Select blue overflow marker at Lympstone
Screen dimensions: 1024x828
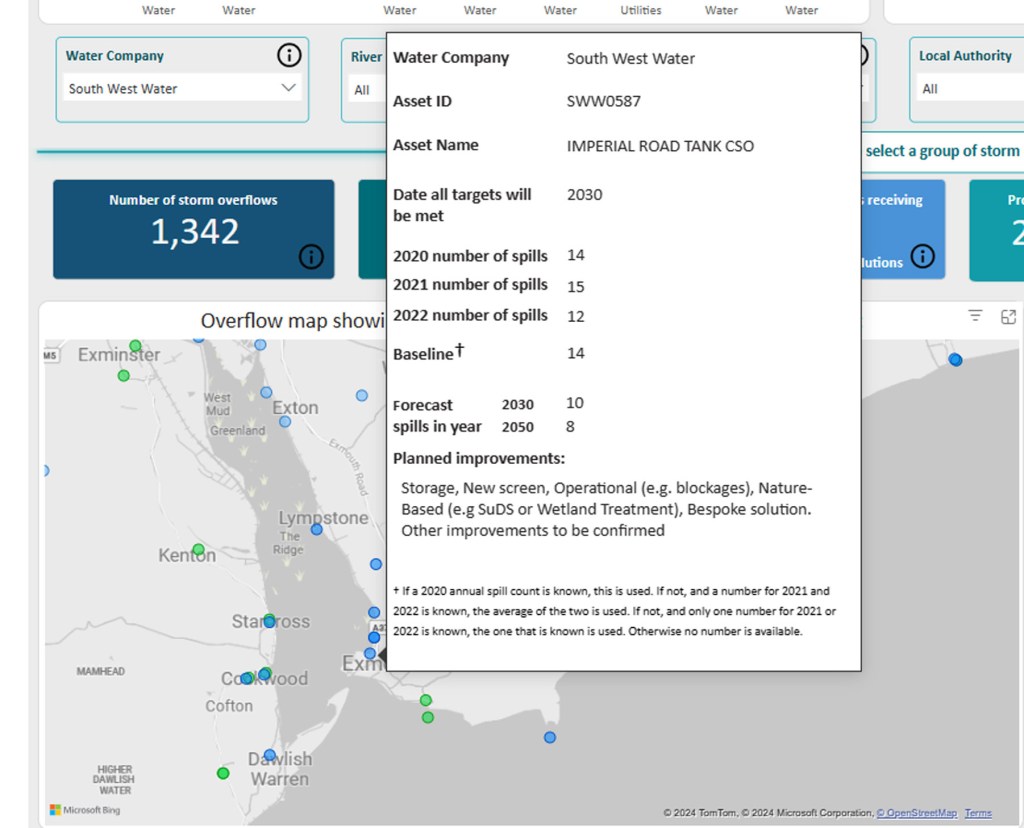317,529
